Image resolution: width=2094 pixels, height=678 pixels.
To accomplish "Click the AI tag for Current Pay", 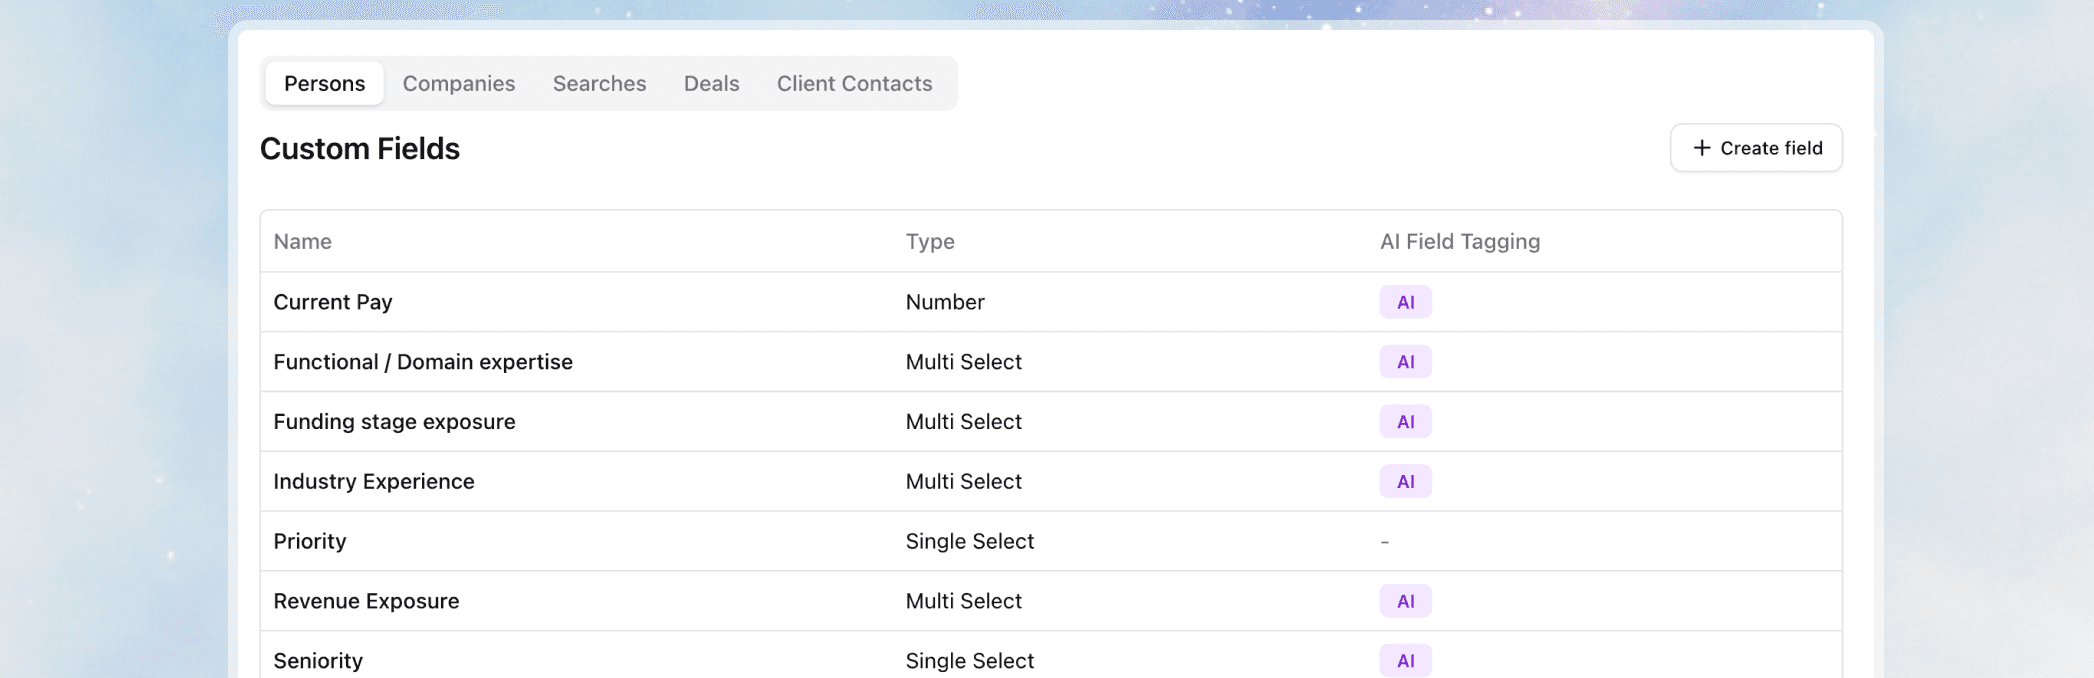I will 1405,302.
